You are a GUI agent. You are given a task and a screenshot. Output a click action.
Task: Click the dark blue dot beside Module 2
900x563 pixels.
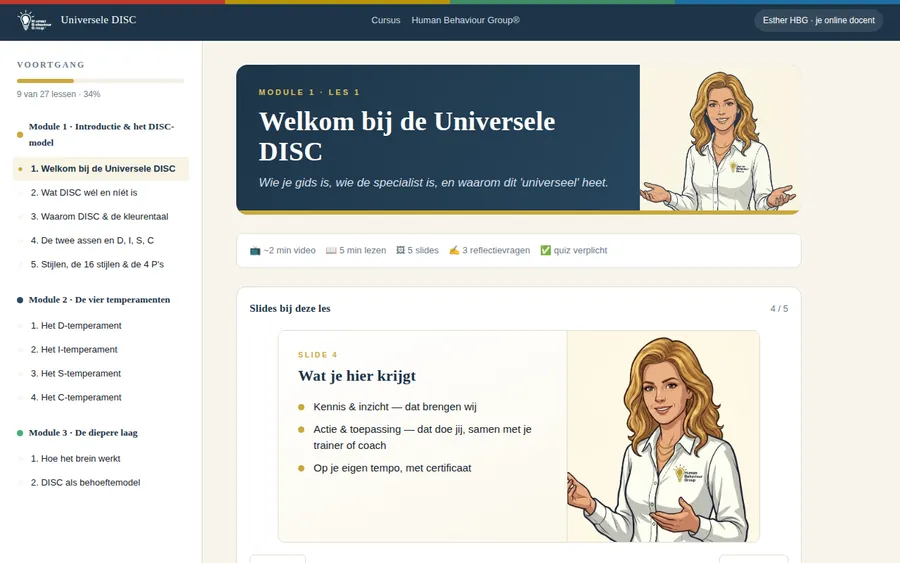(x=20, y=300)
